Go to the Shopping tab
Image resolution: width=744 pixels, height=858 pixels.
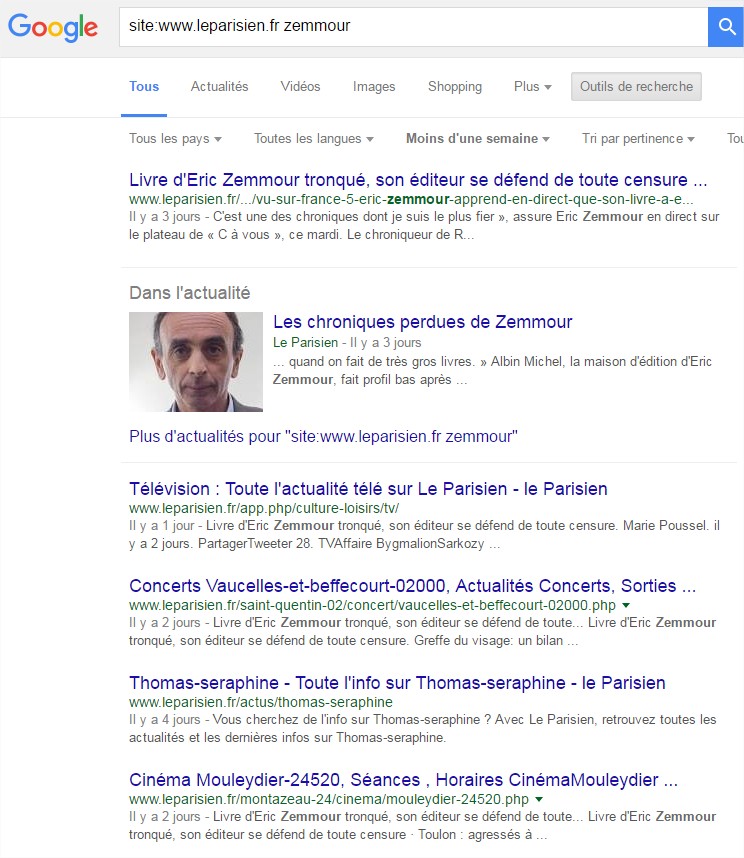[455, 86]
